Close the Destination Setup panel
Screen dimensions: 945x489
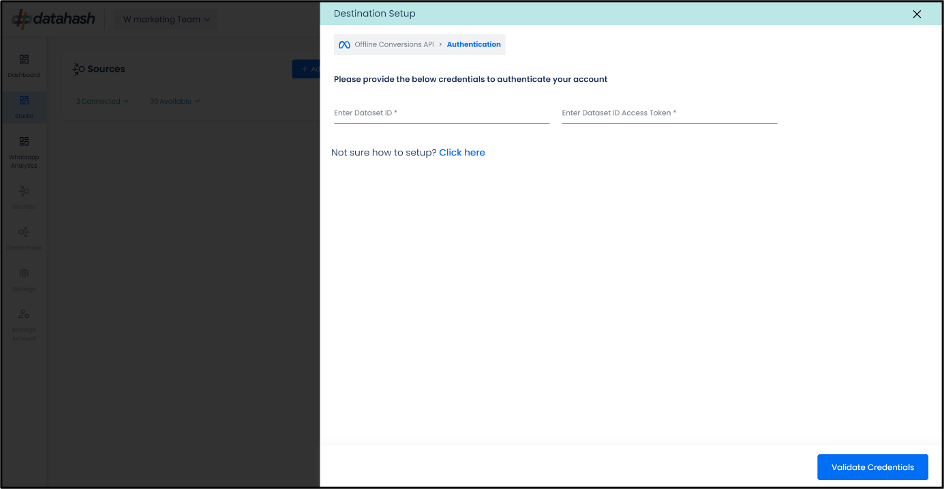tap(917, 14)
